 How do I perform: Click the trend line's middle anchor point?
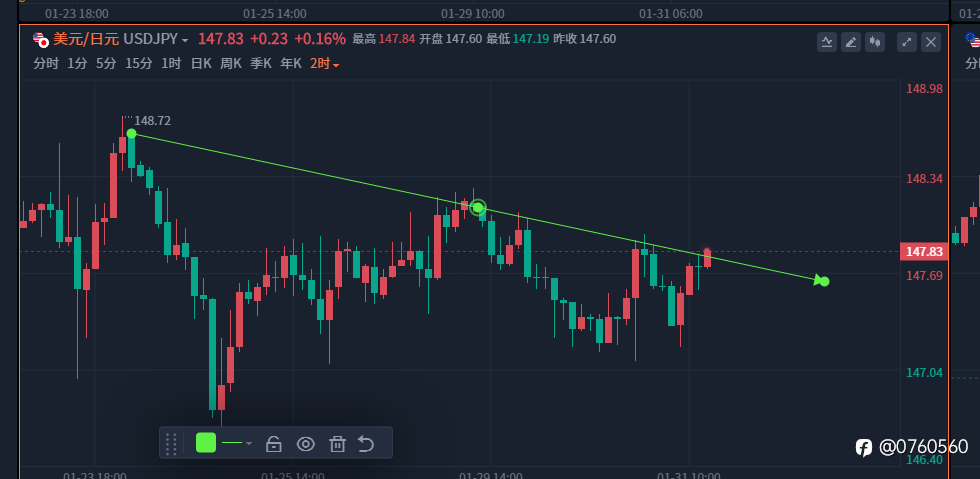(x=478, y=208)
